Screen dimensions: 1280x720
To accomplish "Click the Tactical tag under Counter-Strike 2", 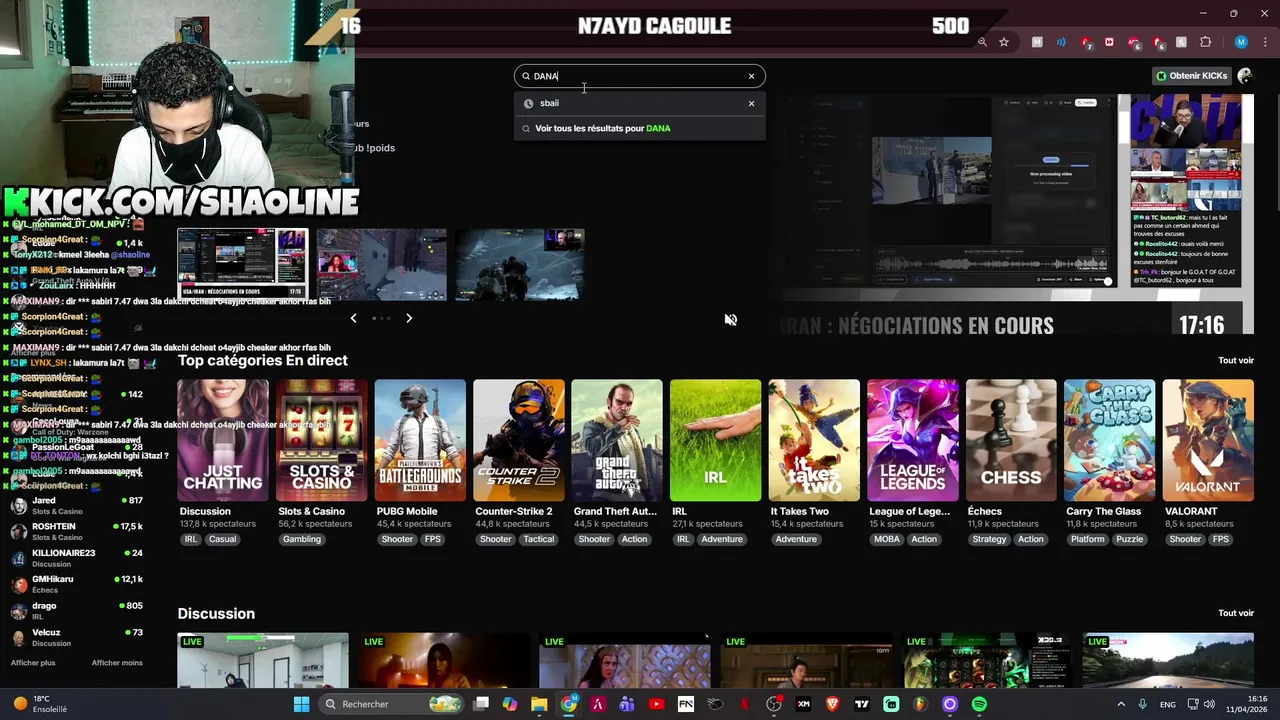I will [538, 539].
